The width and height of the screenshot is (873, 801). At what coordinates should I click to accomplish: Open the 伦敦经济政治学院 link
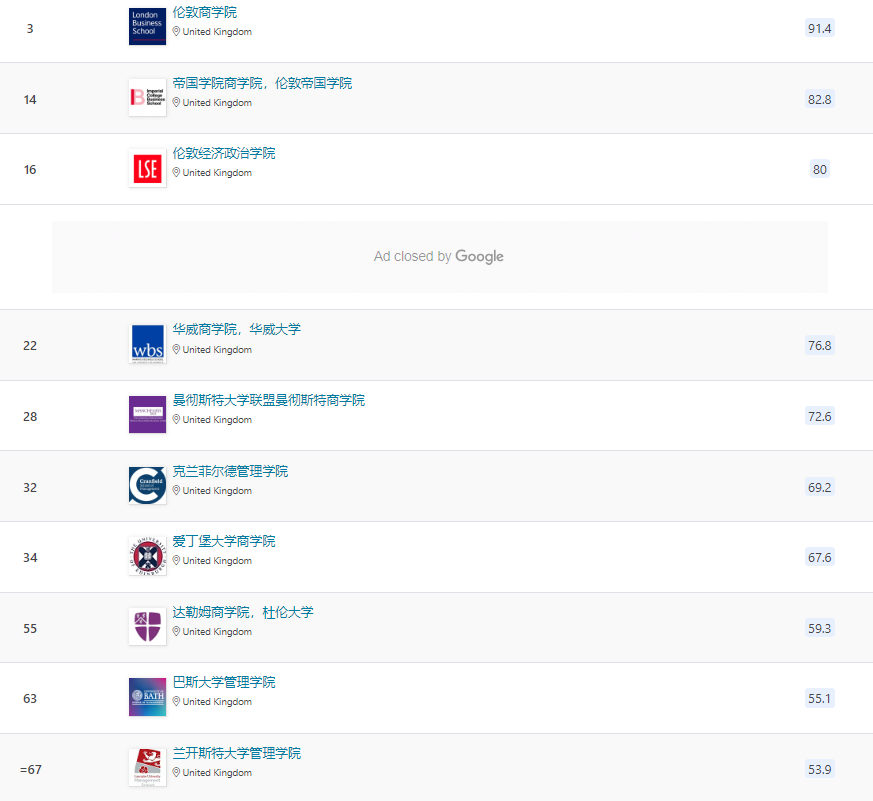(224, 153)
